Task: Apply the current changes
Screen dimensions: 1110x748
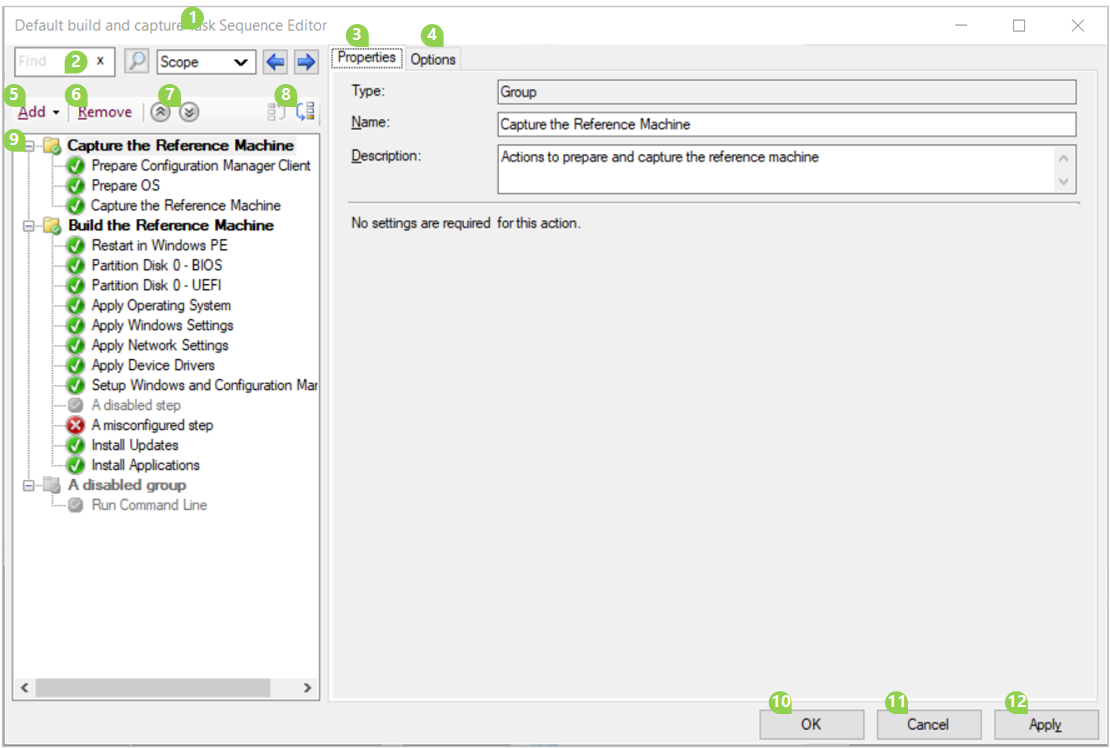Action: pos(1045,724)
